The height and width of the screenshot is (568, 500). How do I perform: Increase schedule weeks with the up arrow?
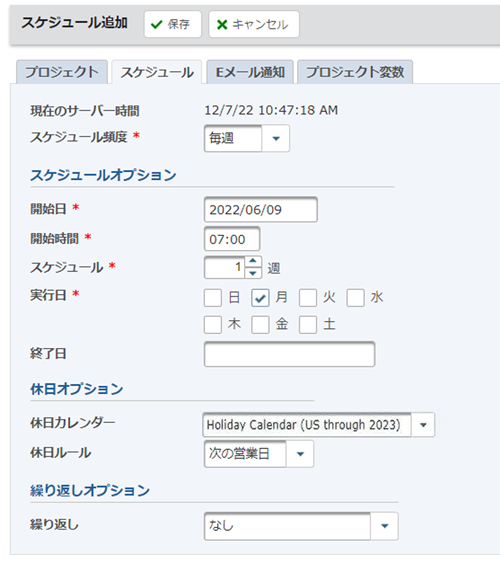tap(253, 262)
